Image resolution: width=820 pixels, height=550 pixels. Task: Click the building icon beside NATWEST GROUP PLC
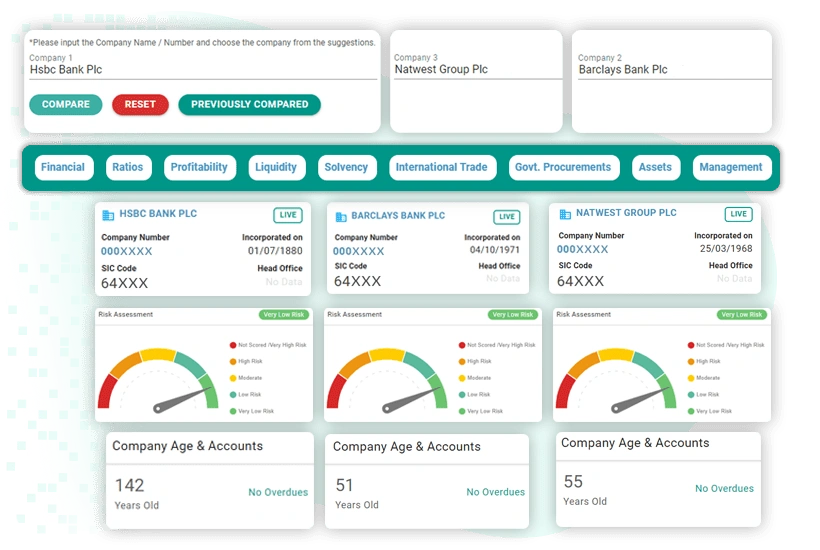(x=565, y=214)
